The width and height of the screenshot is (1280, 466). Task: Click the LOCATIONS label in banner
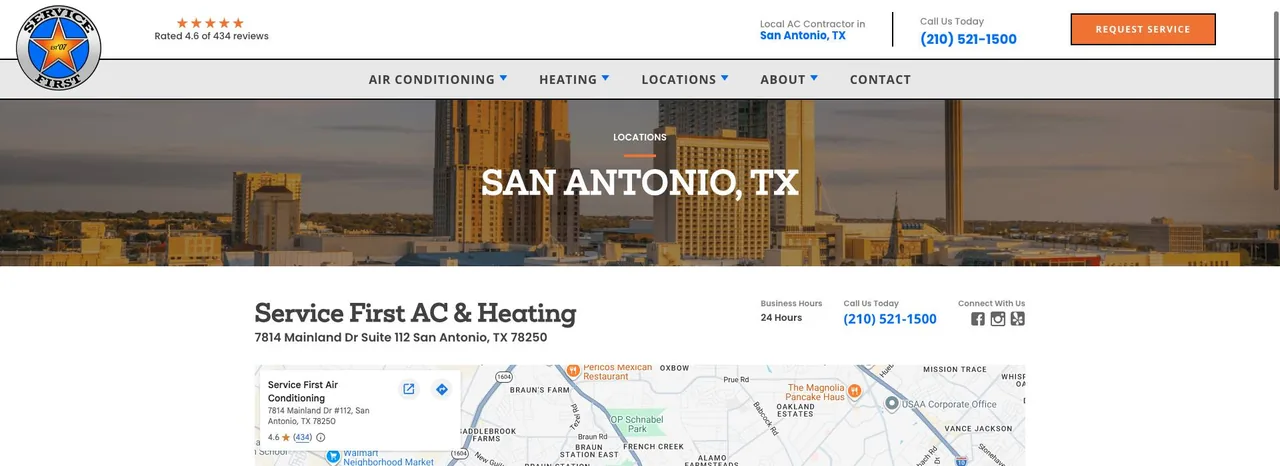[640, 137]
